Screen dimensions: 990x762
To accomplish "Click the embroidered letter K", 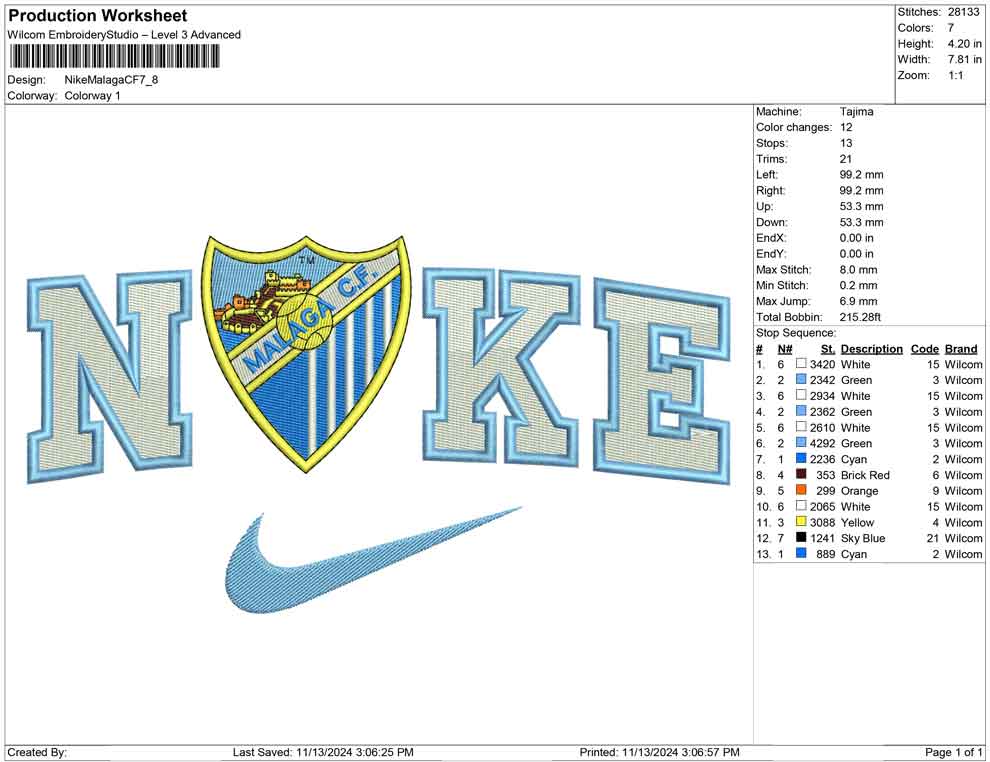I will coord(501,365).
